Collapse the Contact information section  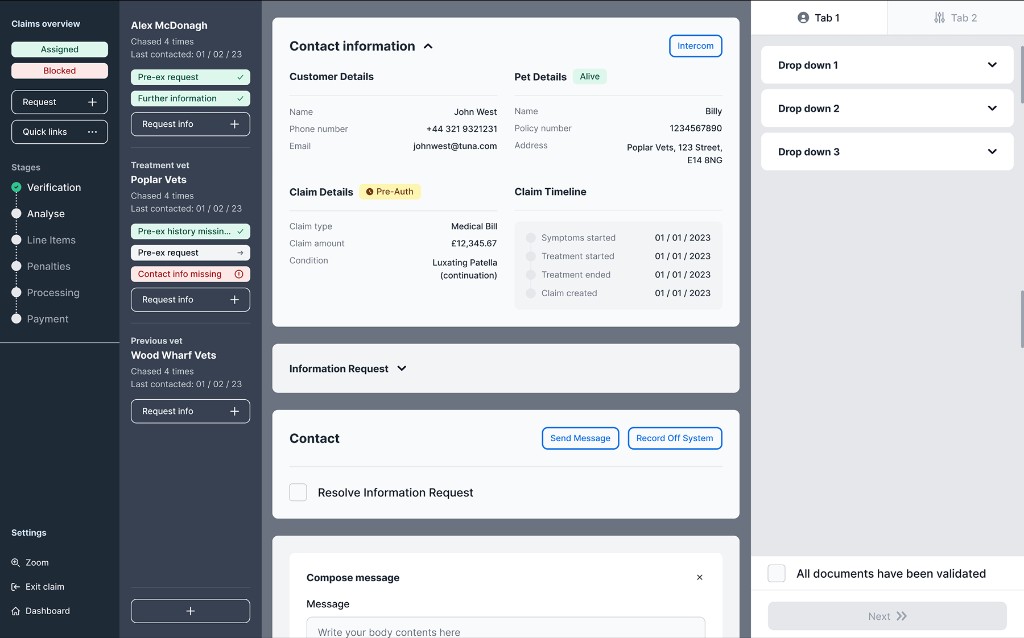pos(428,46)
